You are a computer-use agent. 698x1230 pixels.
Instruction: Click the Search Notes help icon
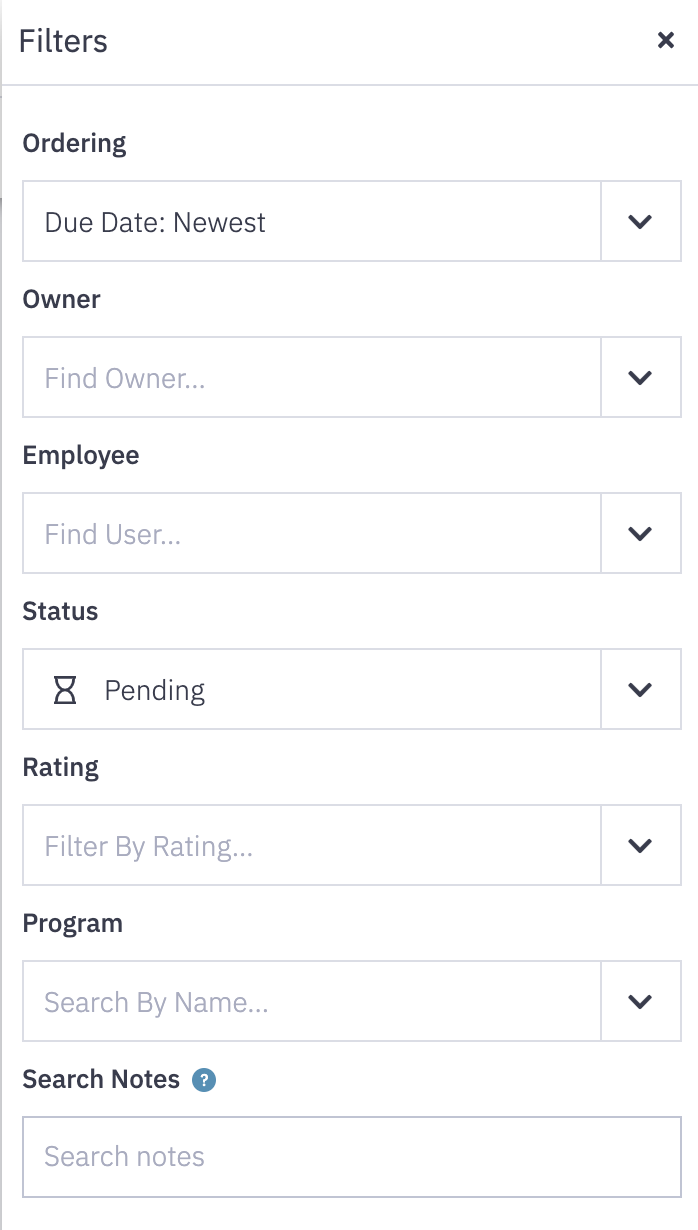tap(204, 1080)
